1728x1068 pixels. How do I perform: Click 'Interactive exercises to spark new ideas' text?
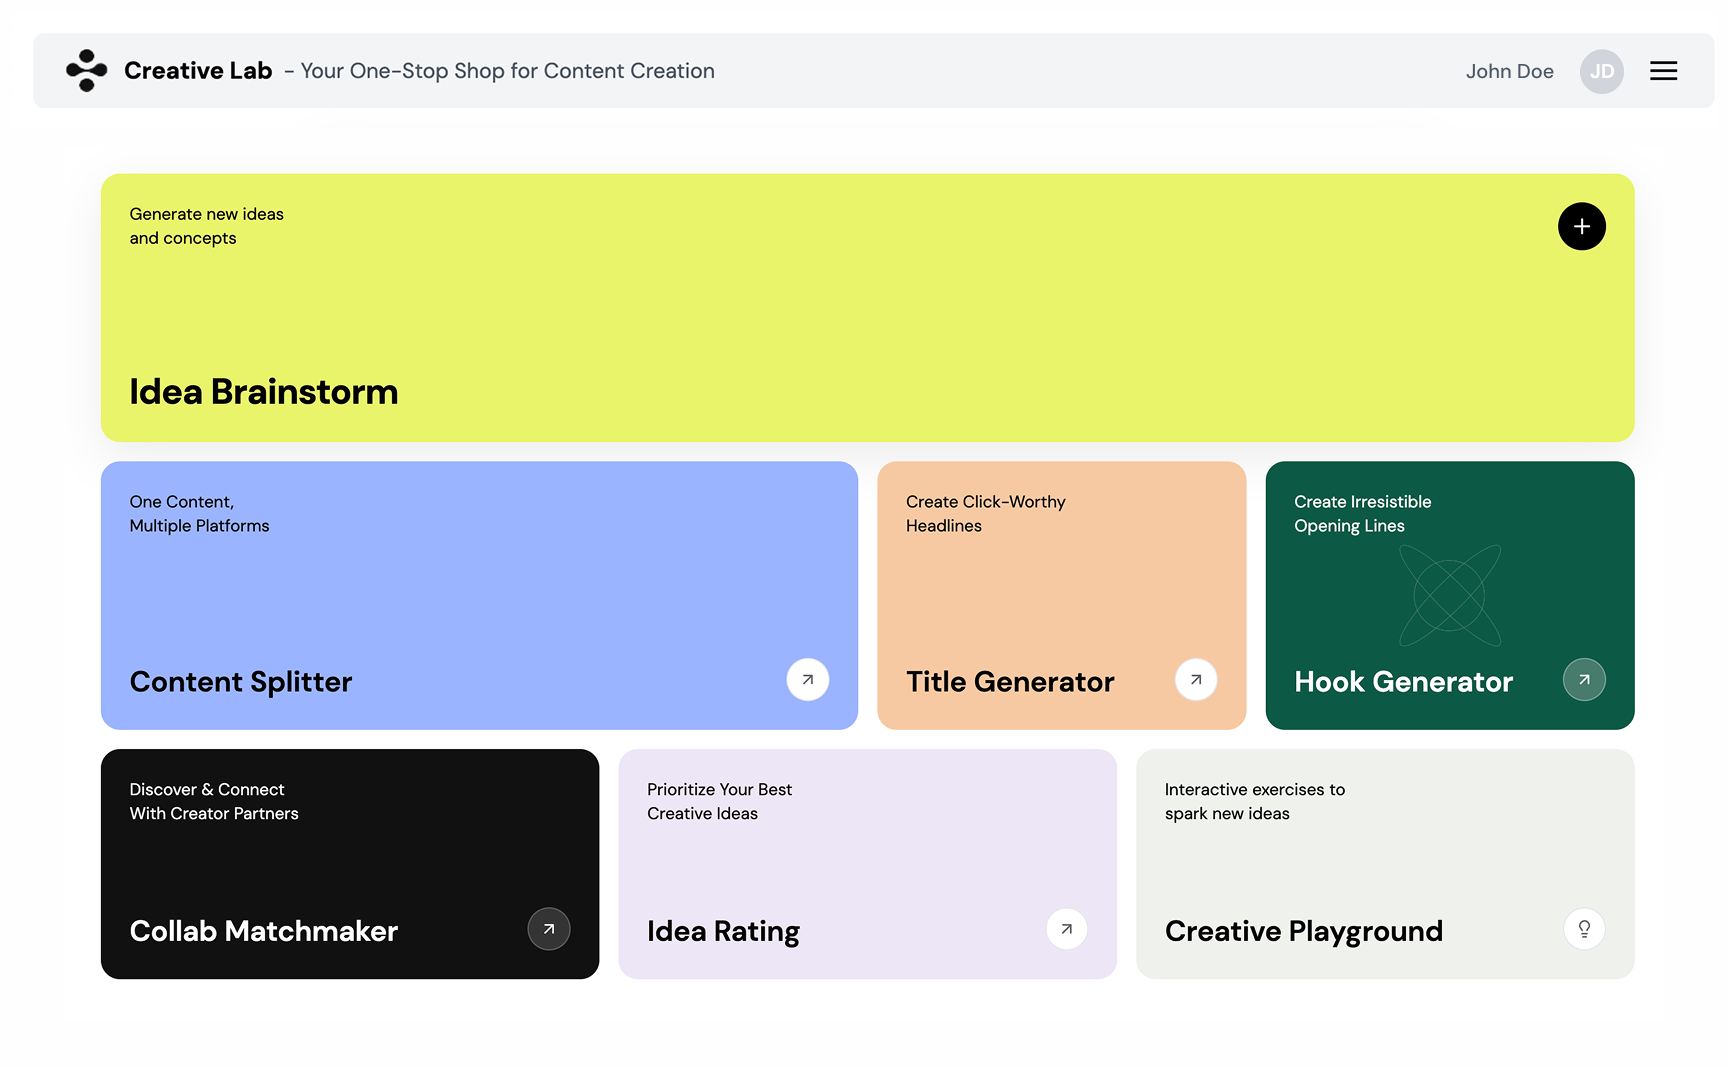[1255, 802]
